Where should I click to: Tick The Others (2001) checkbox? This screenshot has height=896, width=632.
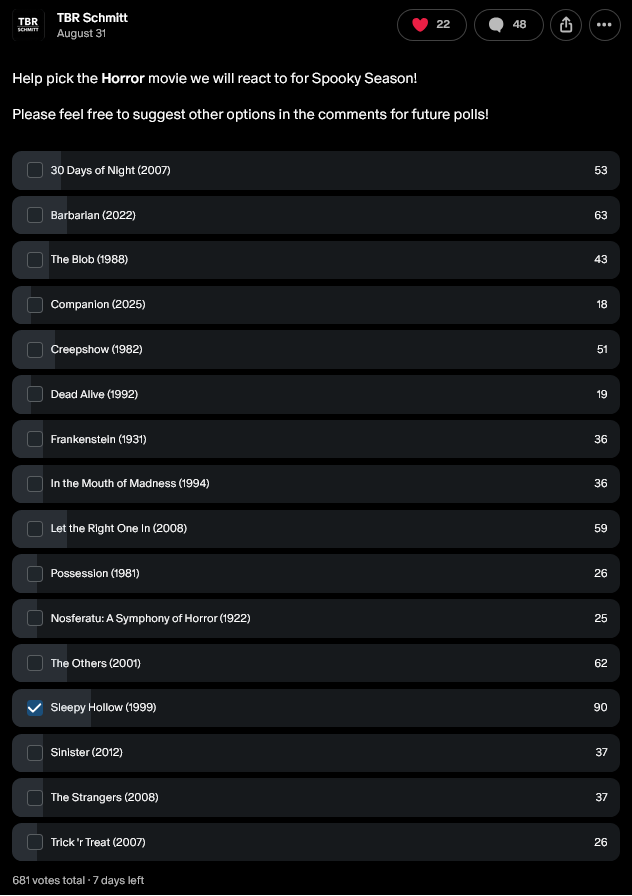(35, 663)
